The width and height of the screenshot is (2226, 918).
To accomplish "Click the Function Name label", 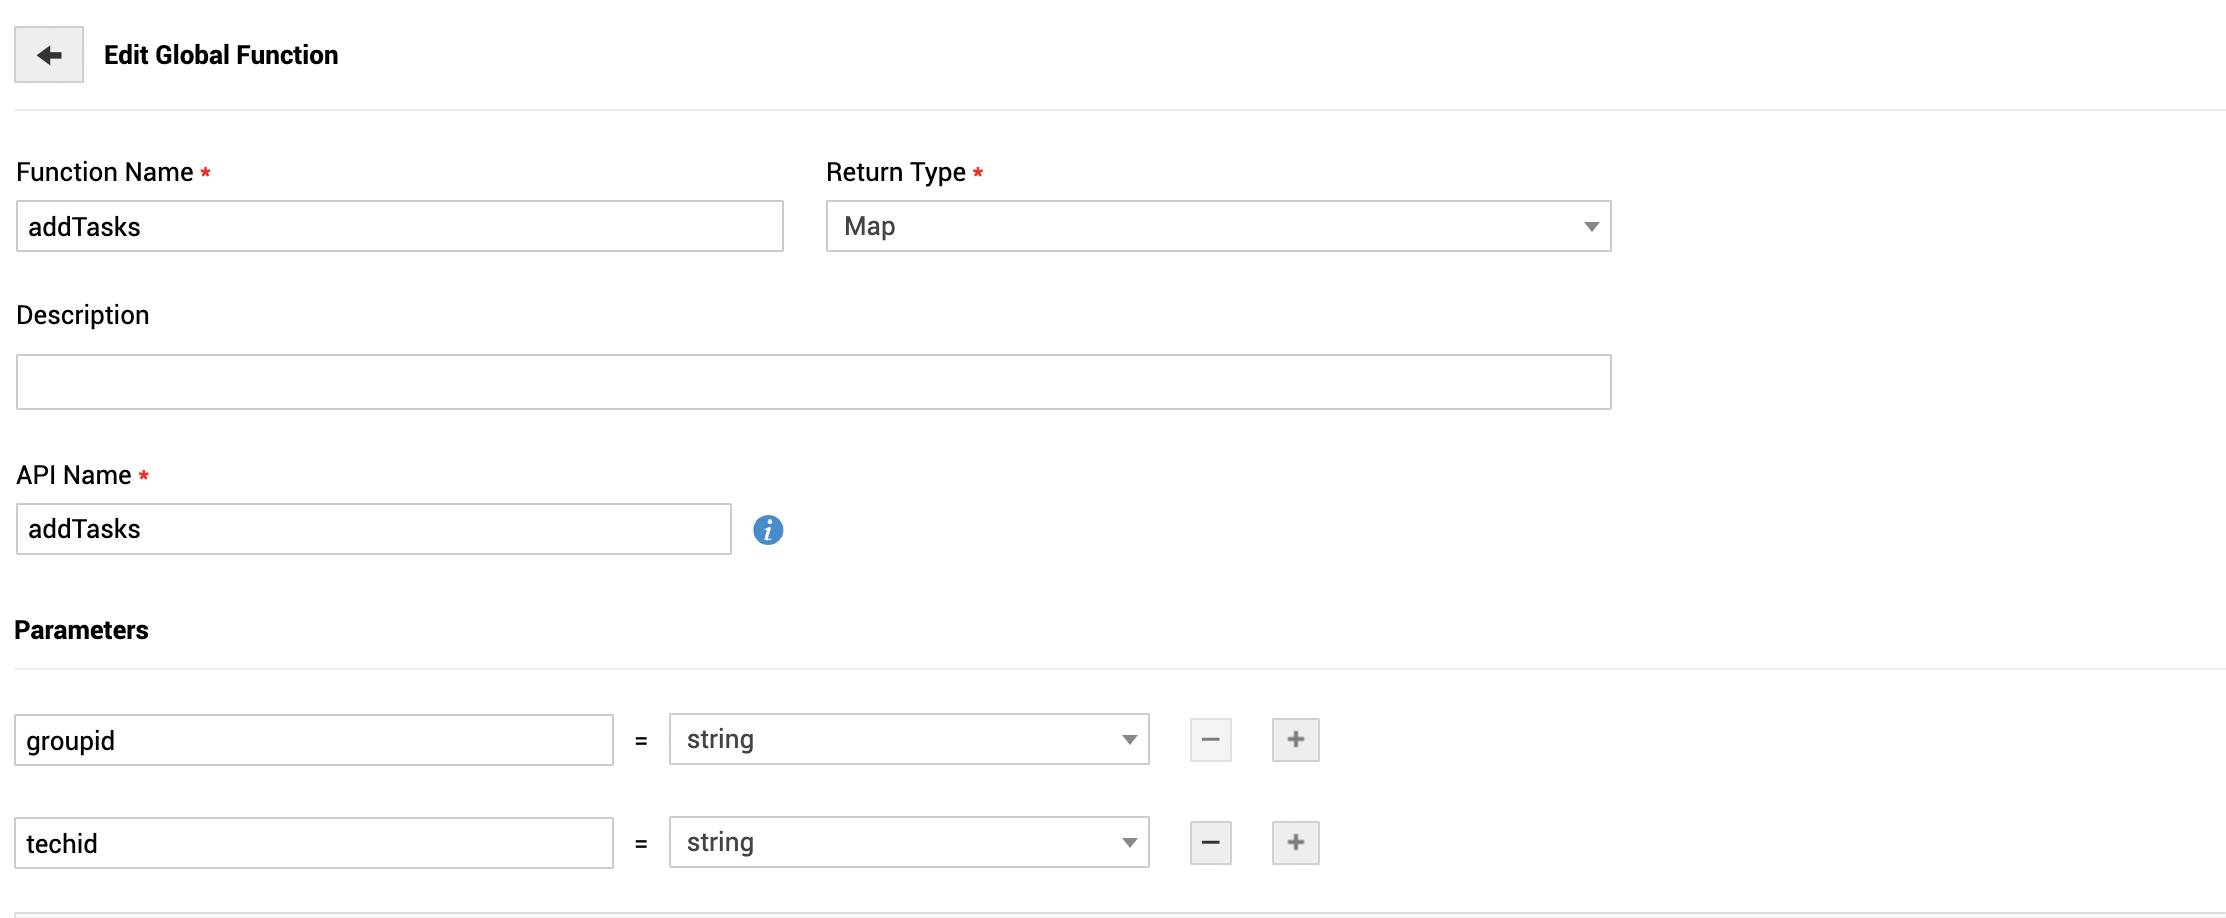I will tap(105, 173).
